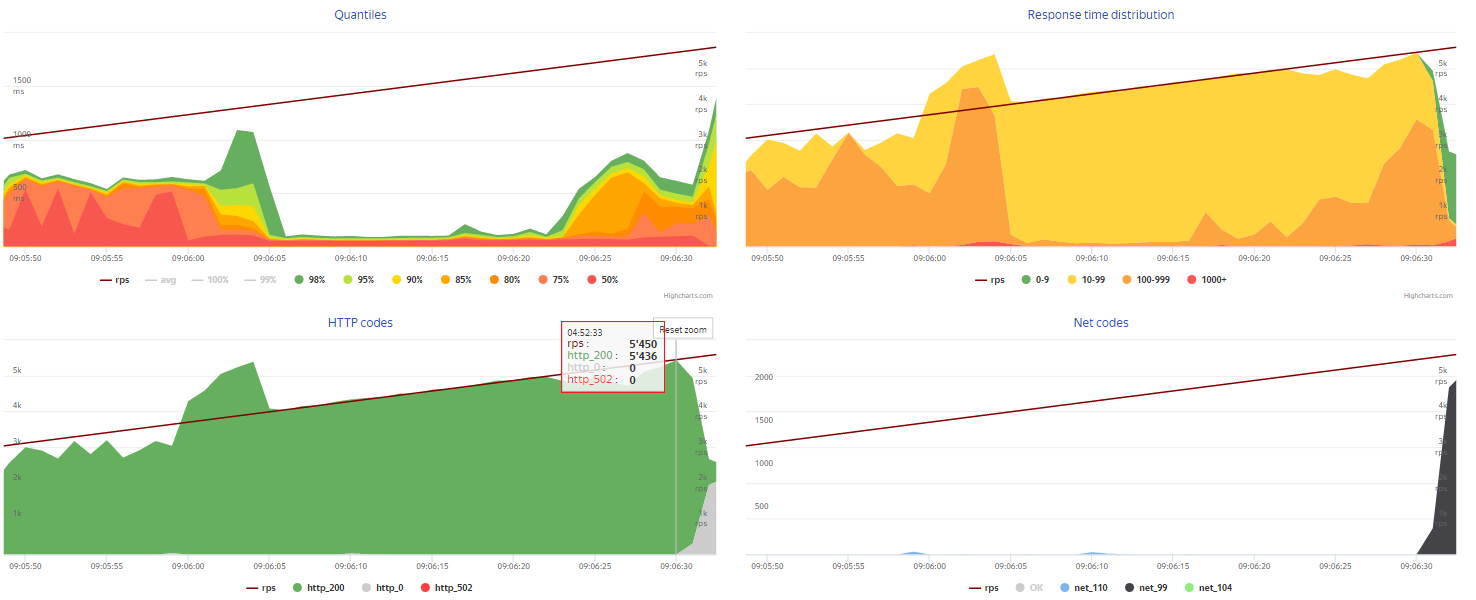
Task: Toggle the 1000+ legend item
Action: (1206, 280)
